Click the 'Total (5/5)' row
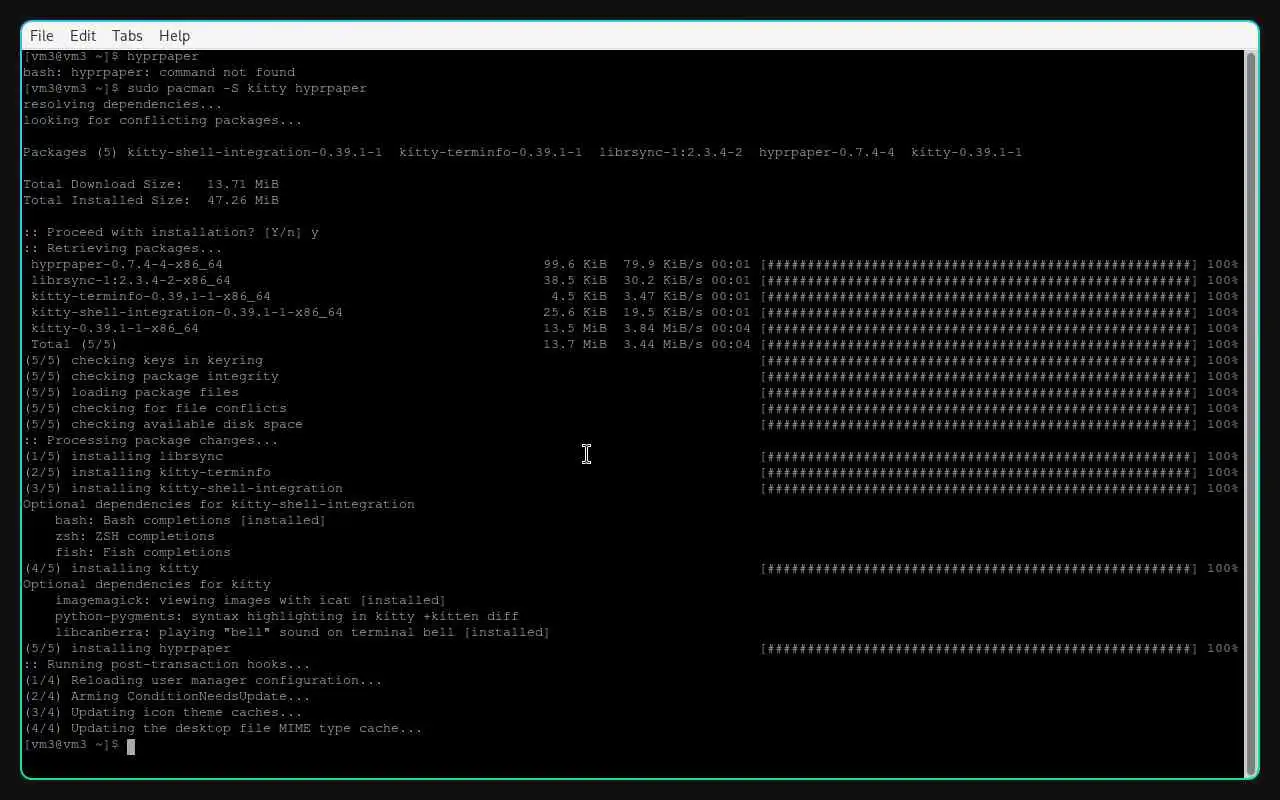1280x800 pixels. coord(634,344)
